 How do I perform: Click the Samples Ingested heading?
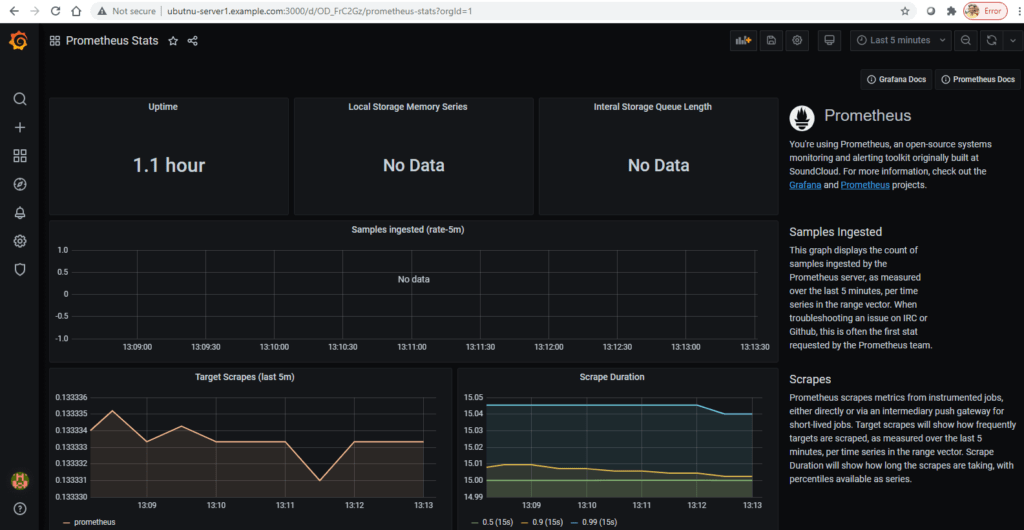tap(835, 232)
